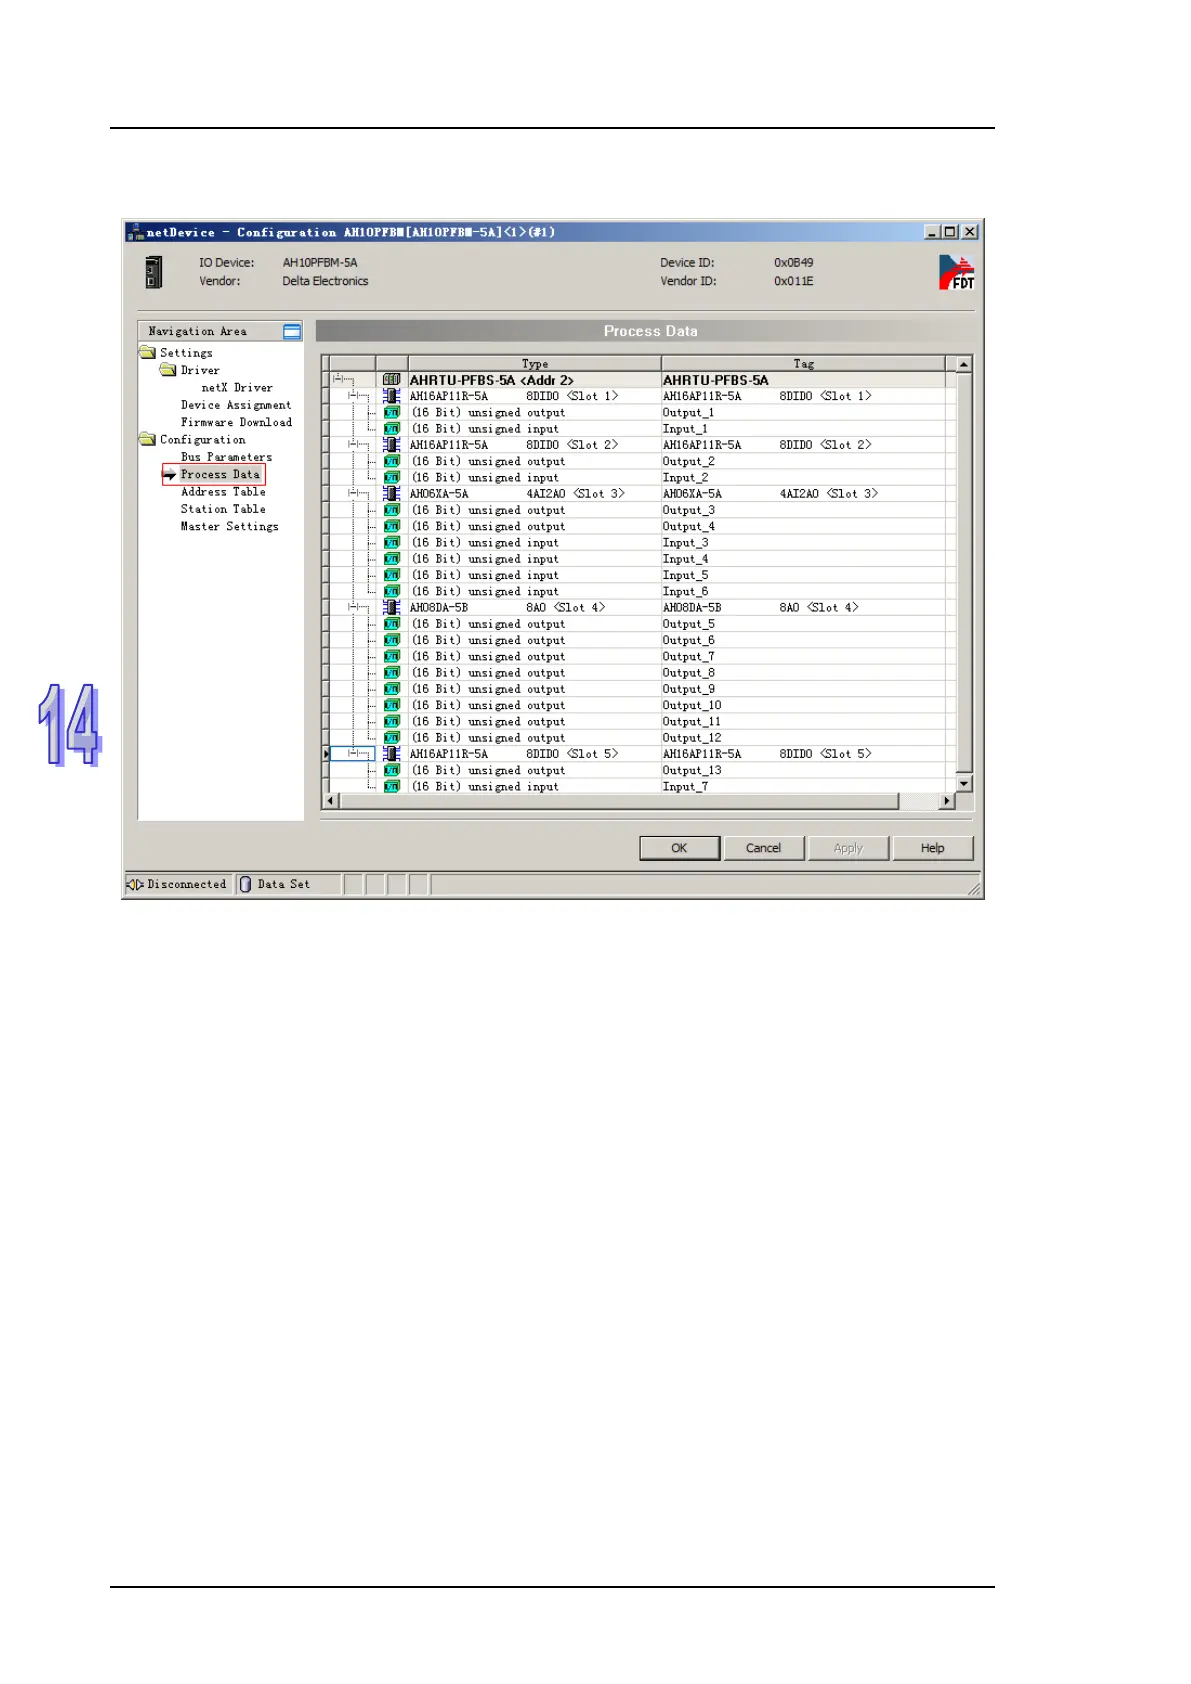This screenshot has width=1191, height=1684.
Task: Click the icon beside Input_6 row
Action: click(x=392, y=592)
